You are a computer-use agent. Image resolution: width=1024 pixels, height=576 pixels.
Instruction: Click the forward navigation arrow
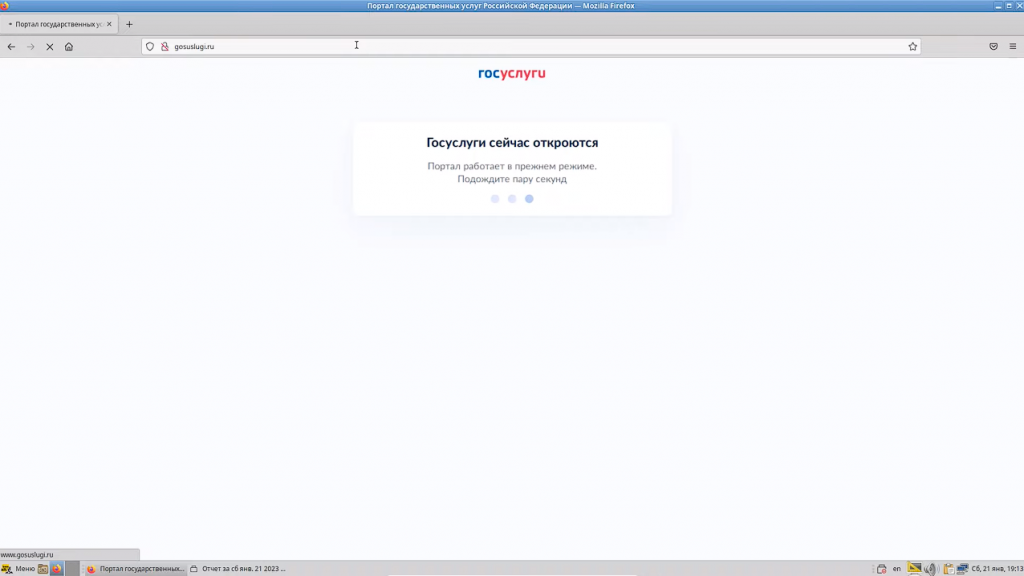31,46
